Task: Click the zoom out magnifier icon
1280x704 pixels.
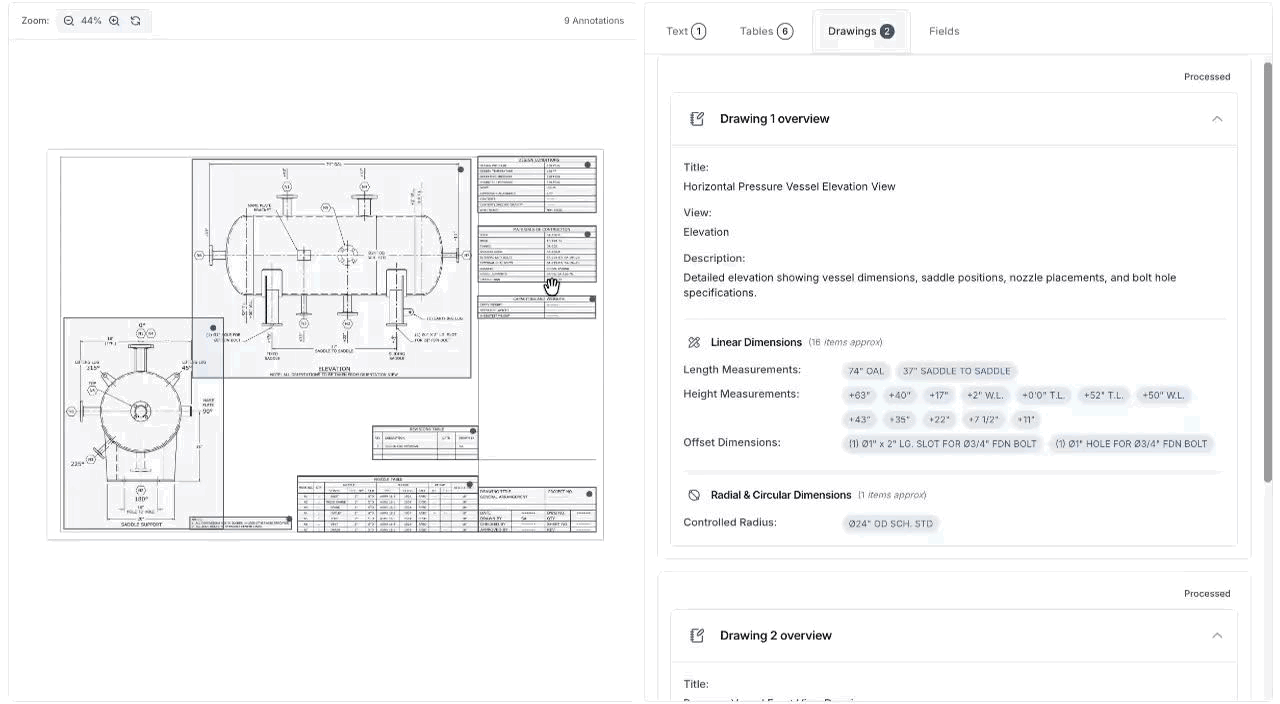Action: [x=69, y=21]
